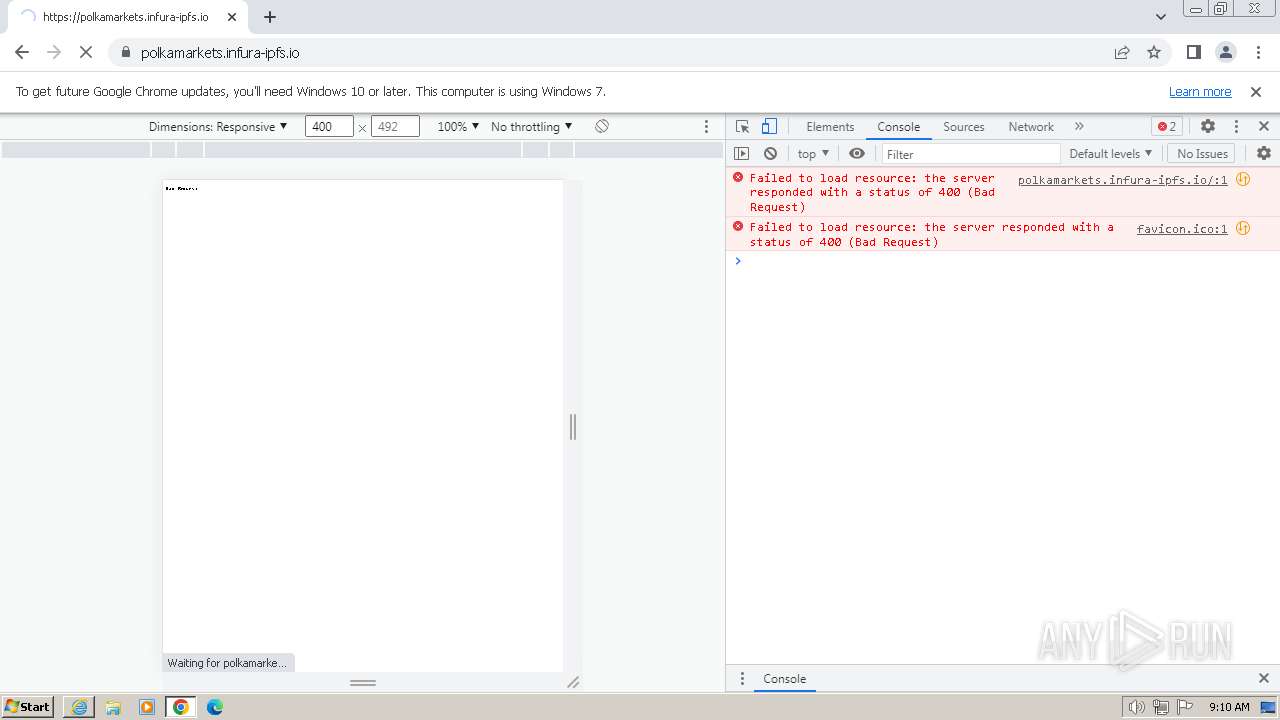Go back to previous page
Viewport: 1280px width, 720px height.
point(22,52)
